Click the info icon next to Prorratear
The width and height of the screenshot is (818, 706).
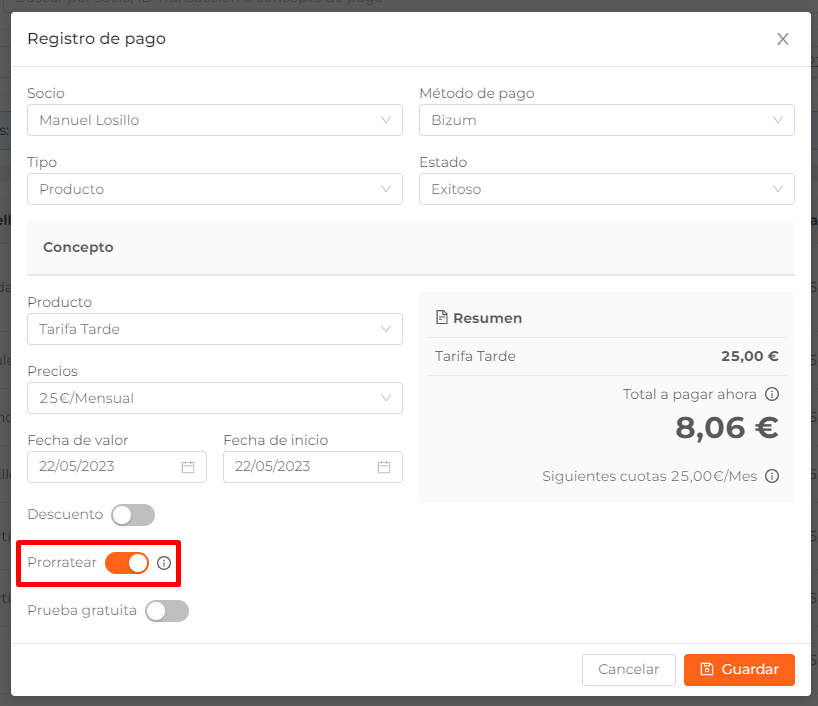pyautogui.click(x=164, y=563)
